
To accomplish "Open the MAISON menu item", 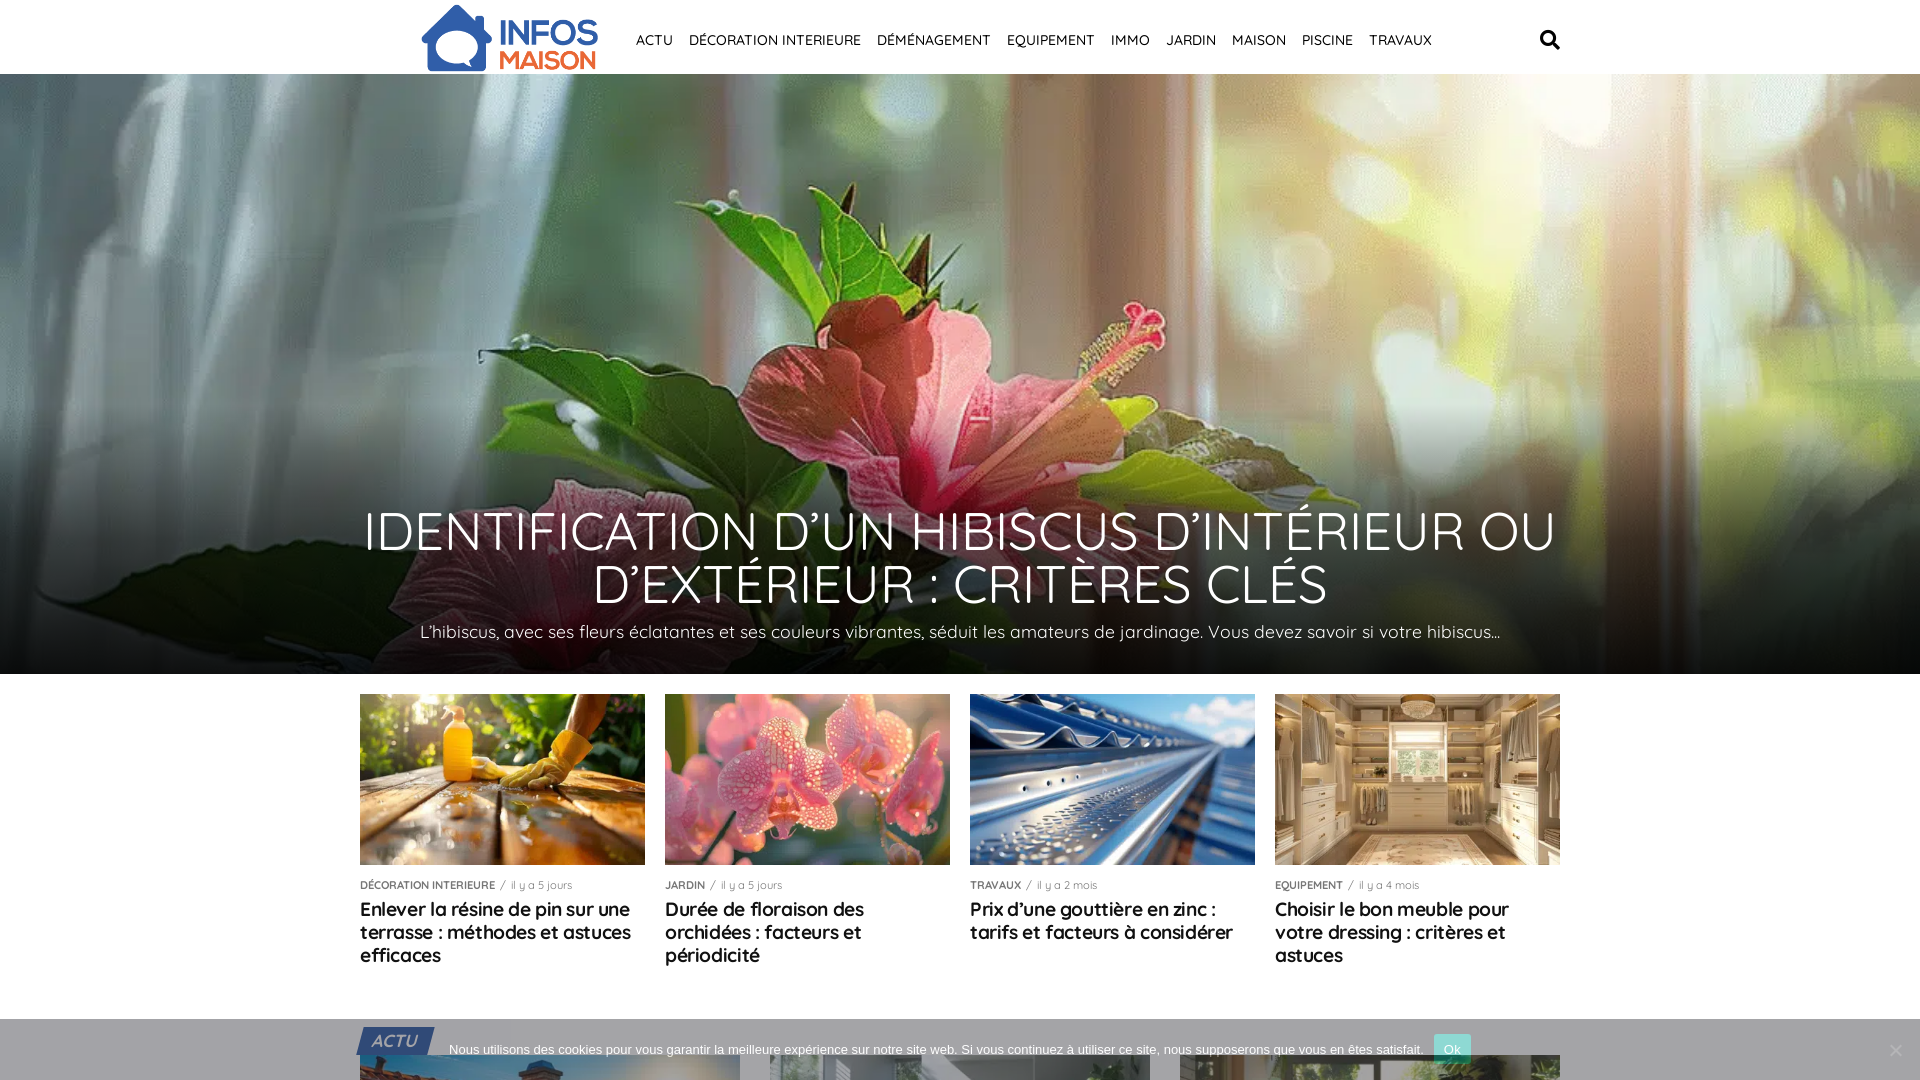I will coord(1258,40).
